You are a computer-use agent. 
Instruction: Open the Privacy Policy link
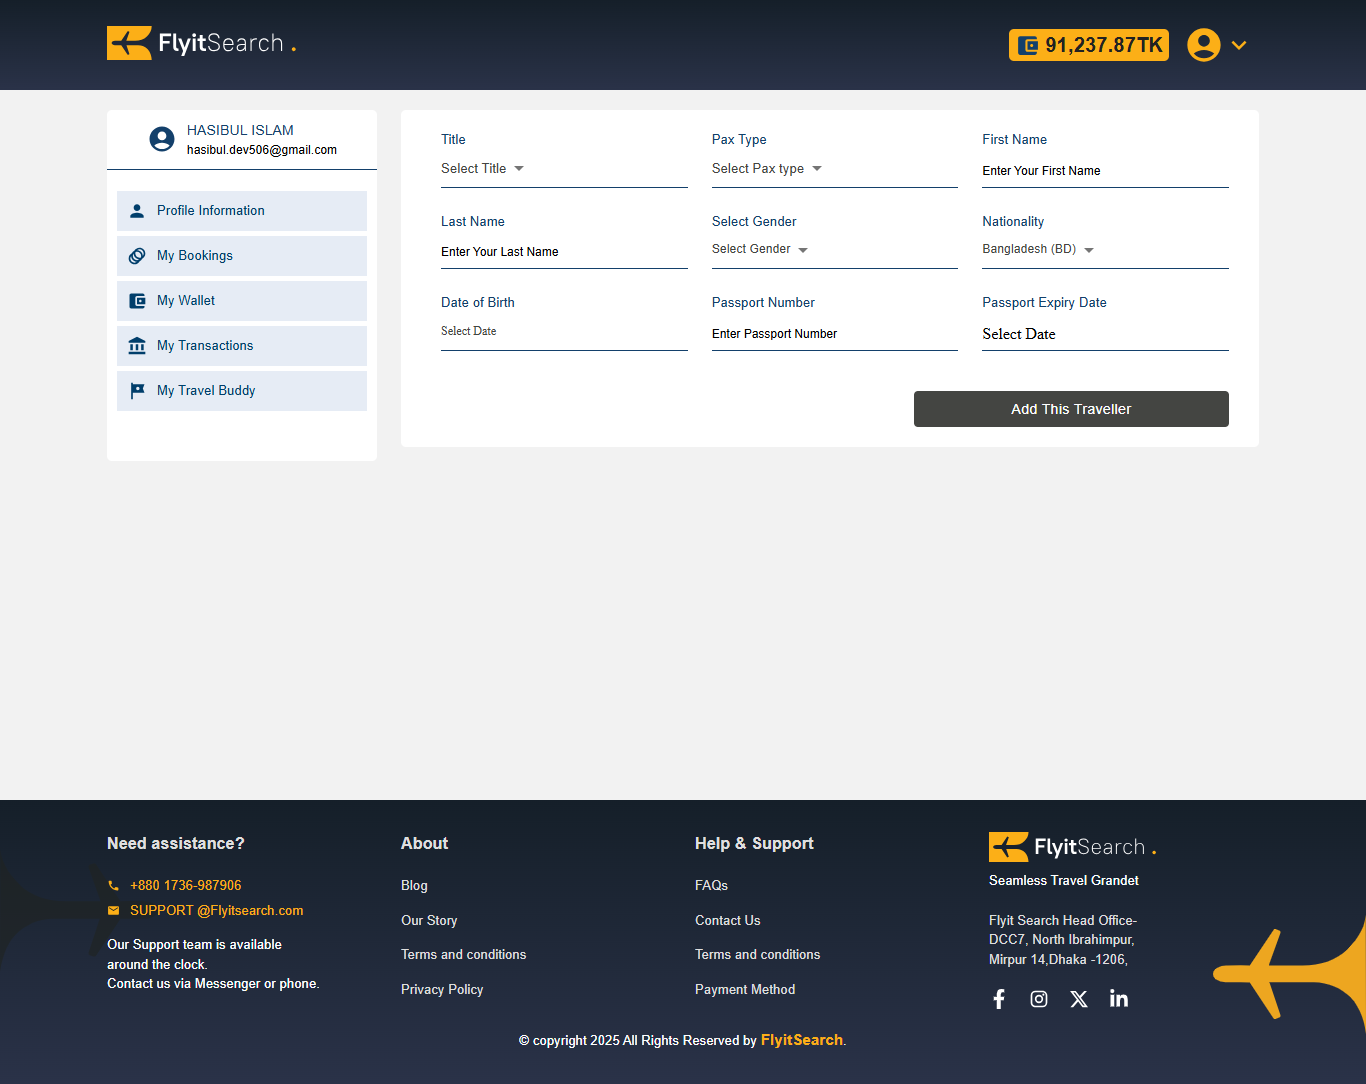[x=442, y=989]
